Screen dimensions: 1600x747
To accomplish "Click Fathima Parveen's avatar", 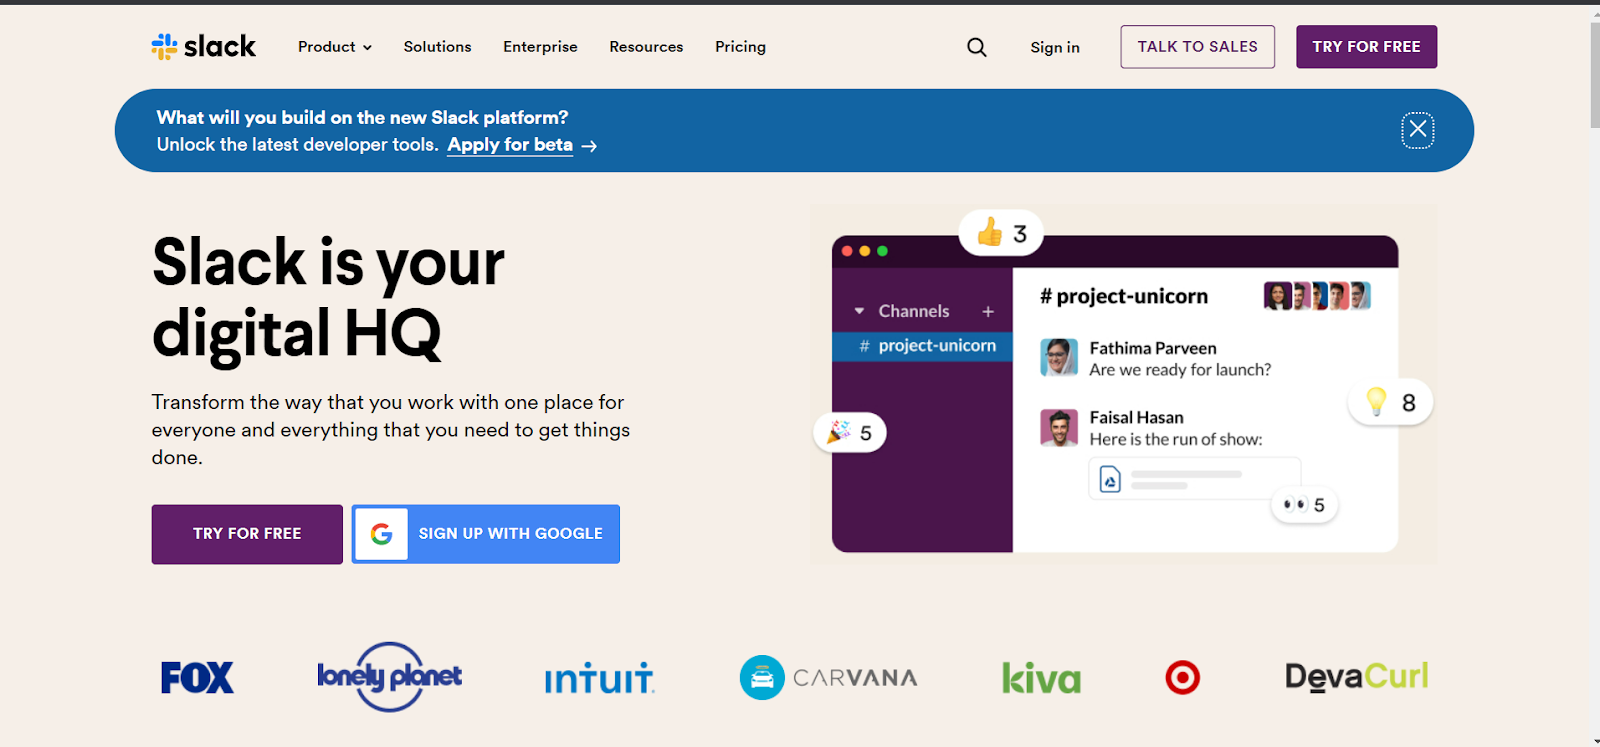I will [x=1059, y=357].
